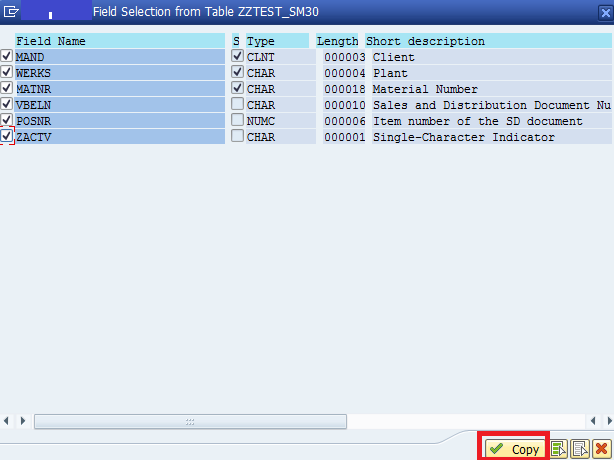Click the length value 000001
The width and height of the screenshot is (614, 460).
344,137
